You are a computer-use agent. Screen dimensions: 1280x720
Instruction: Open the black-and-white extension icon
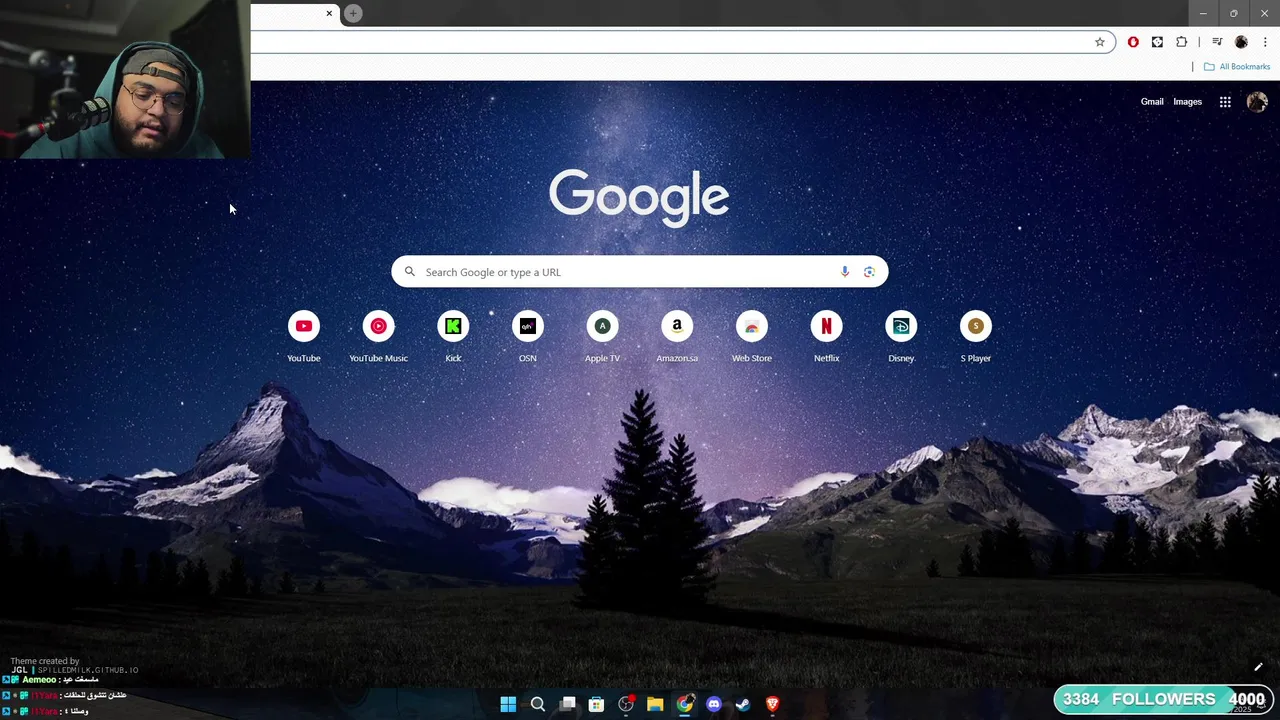[x=1157, y=42]
